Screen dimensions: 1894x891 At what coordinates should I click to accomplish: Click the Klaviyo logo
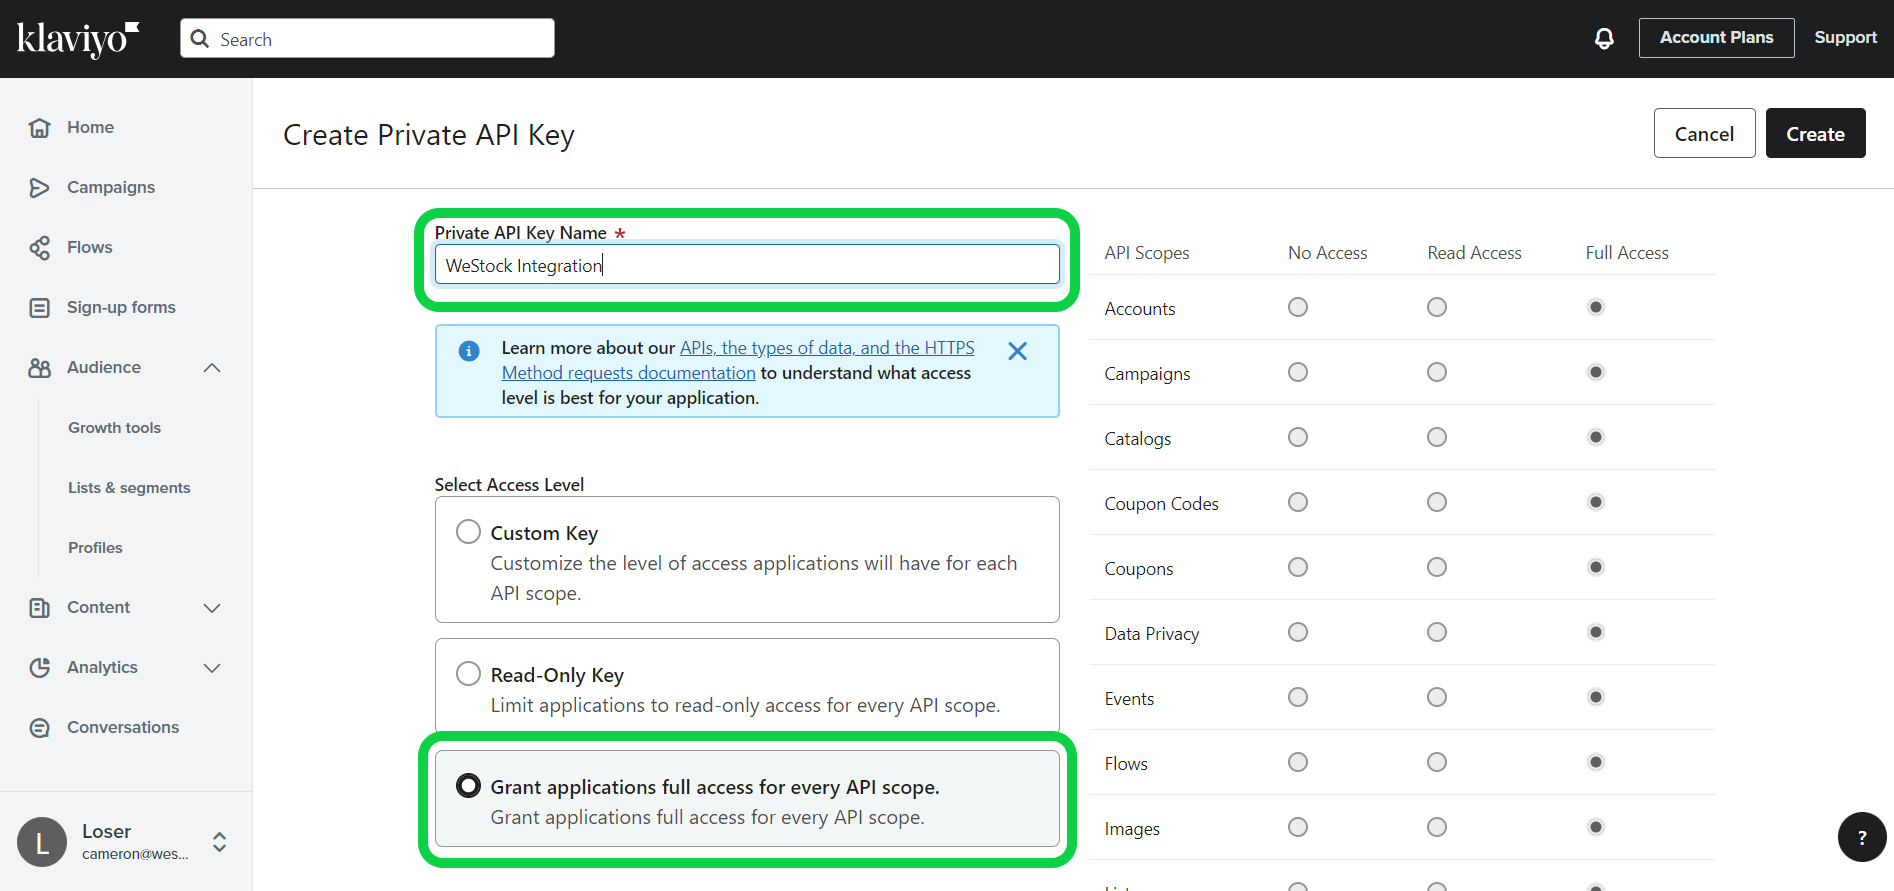(x=78, y=39)
